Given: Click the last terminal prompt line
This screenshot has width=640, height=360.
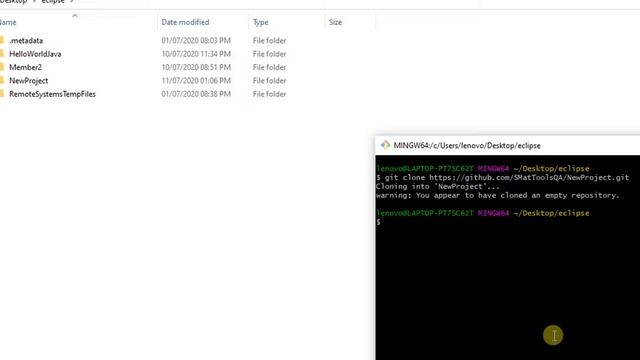Looking at the screenshot, I should coord(378,222).
